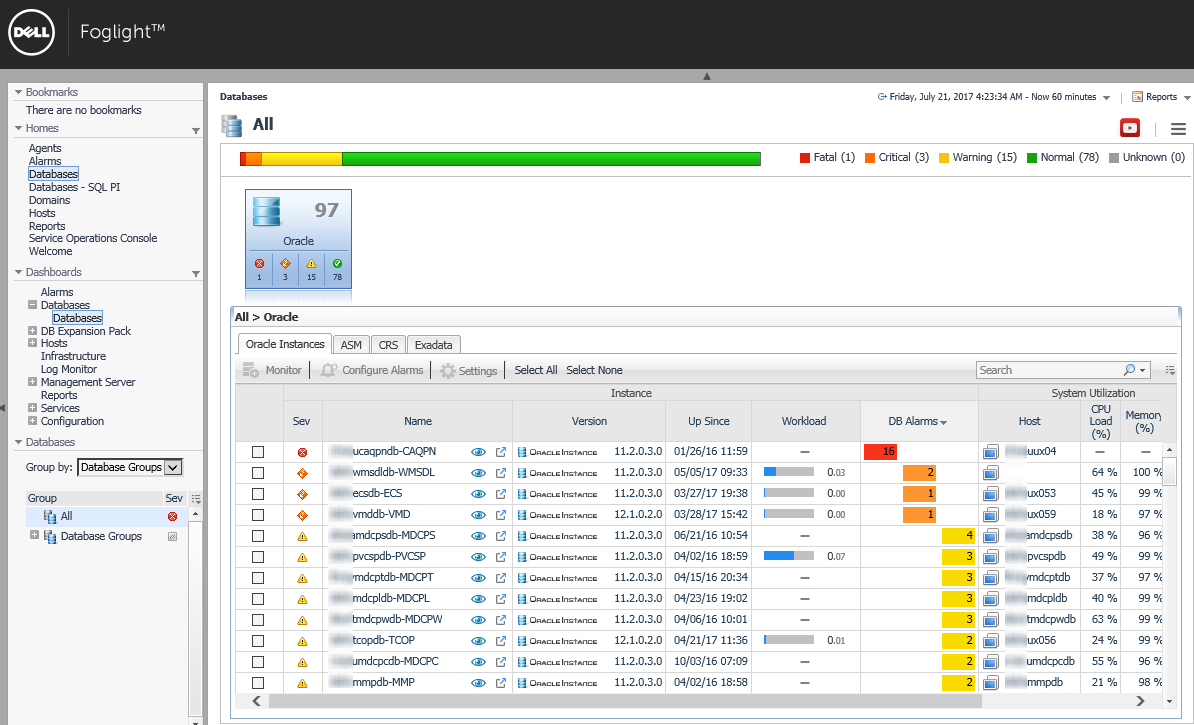
Task: Expand the Management Server node
Action: click(32, 382)
